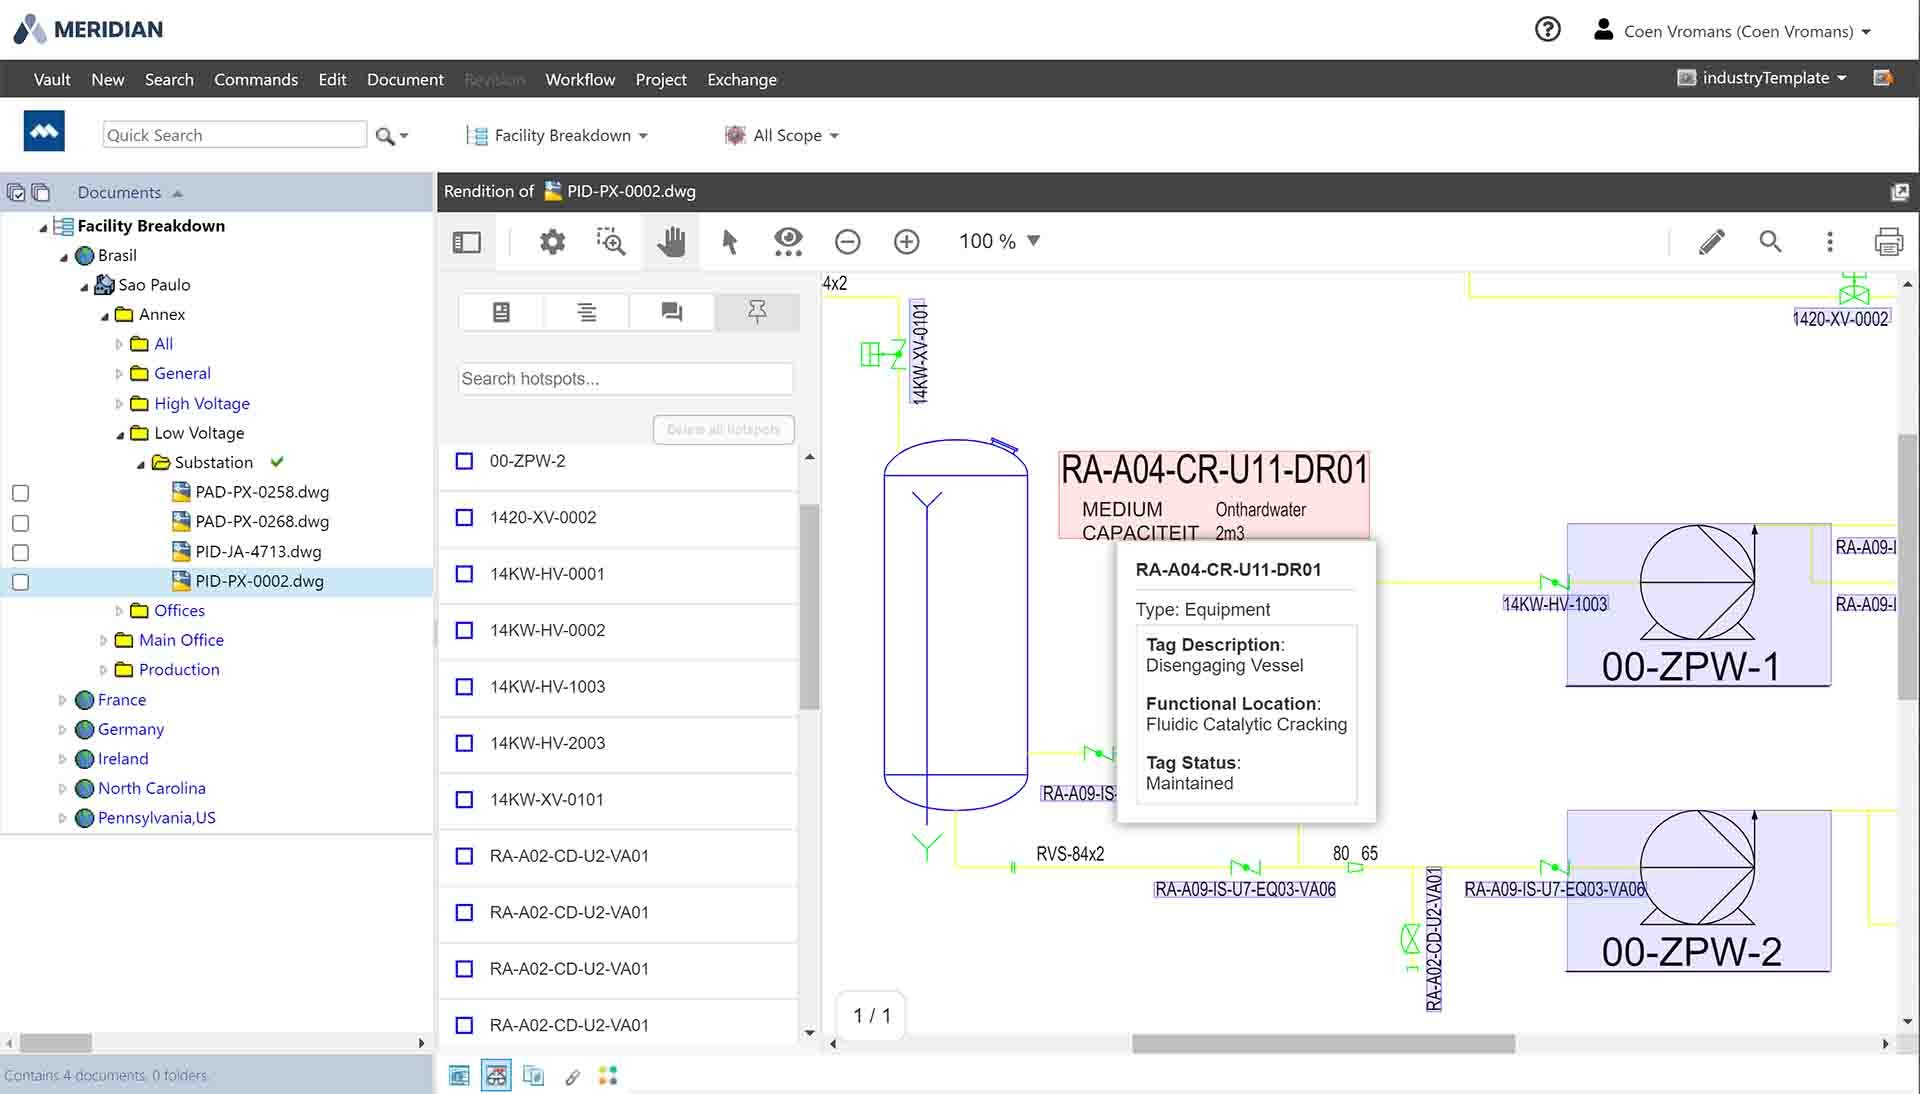Viewport: 1920px width, 1094px height.
Task: Open the viewer Settings gear
Action: (x=551, y=241)
